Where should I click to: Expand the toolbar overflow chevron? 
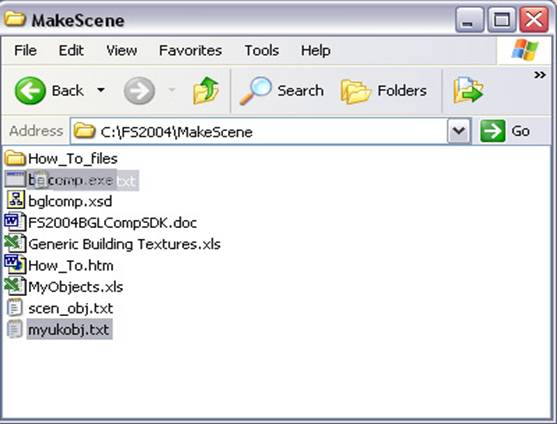pos(540,75)
